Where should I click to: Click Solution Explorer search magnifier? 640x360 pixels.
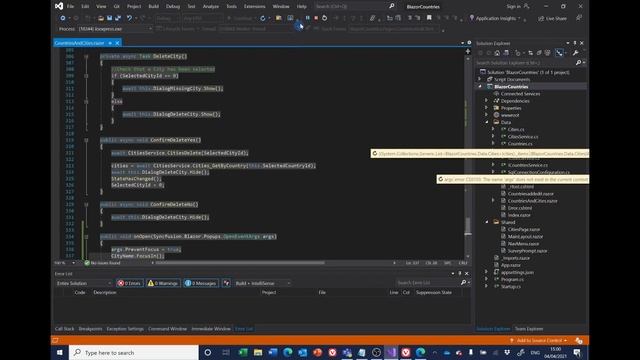[578, 63]
